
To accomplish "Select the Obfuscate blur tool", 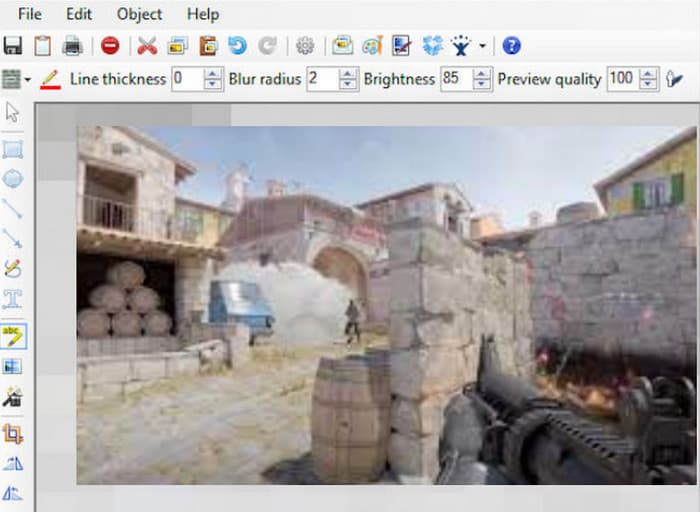I will tap(12, 366).
